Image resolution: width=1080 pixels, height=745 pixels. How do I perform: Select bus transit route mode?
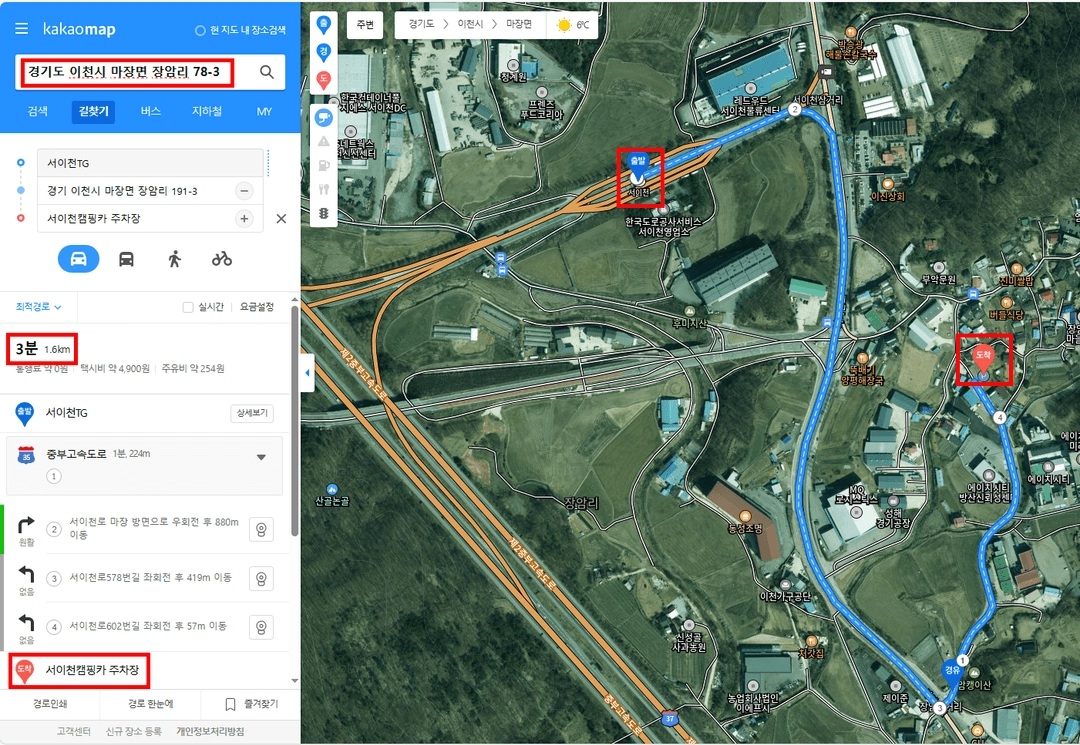pyautogui.click(x=126, y=259)
